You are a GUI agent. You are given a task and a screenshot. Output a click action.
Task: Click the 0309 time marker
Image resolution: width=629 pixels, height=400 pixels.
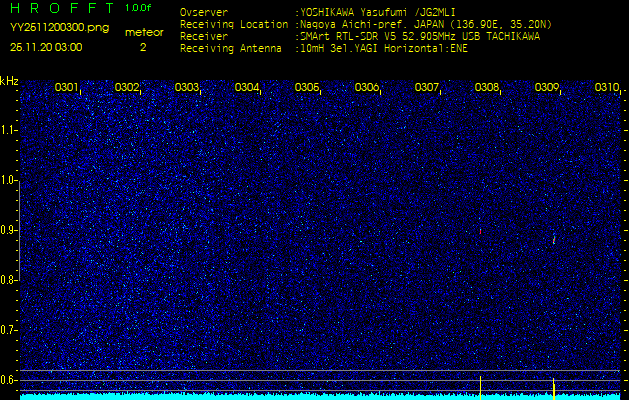pyautogui.click(x=547, y=87)
